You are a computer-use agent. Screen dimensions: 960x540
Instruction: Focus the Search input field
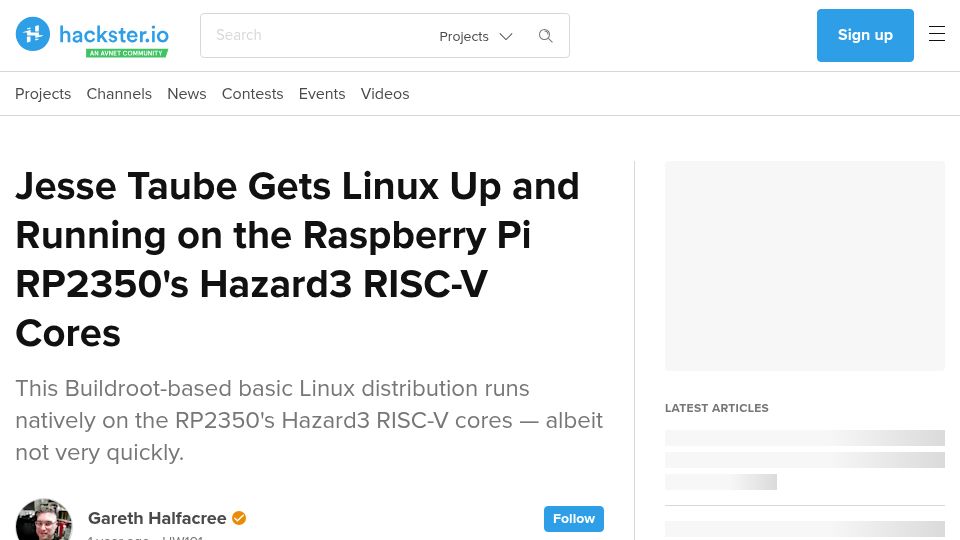(318, 36)
